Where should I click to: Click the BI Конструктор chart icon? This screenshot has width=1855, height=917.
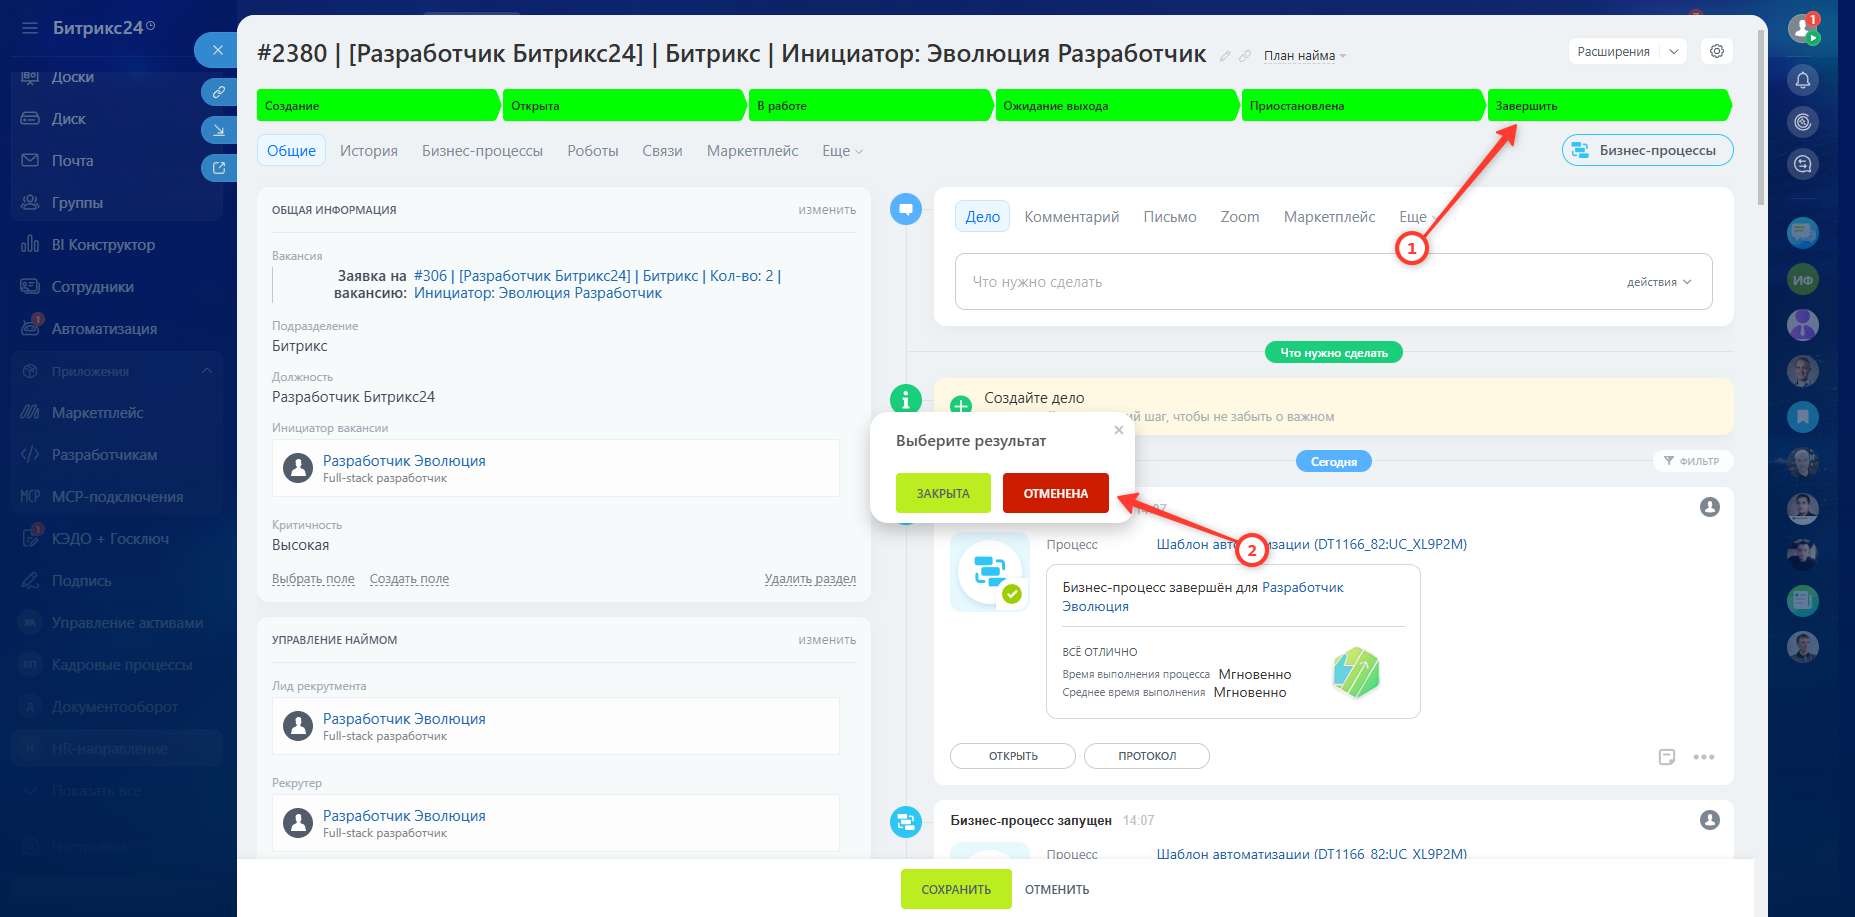(30, 244)
